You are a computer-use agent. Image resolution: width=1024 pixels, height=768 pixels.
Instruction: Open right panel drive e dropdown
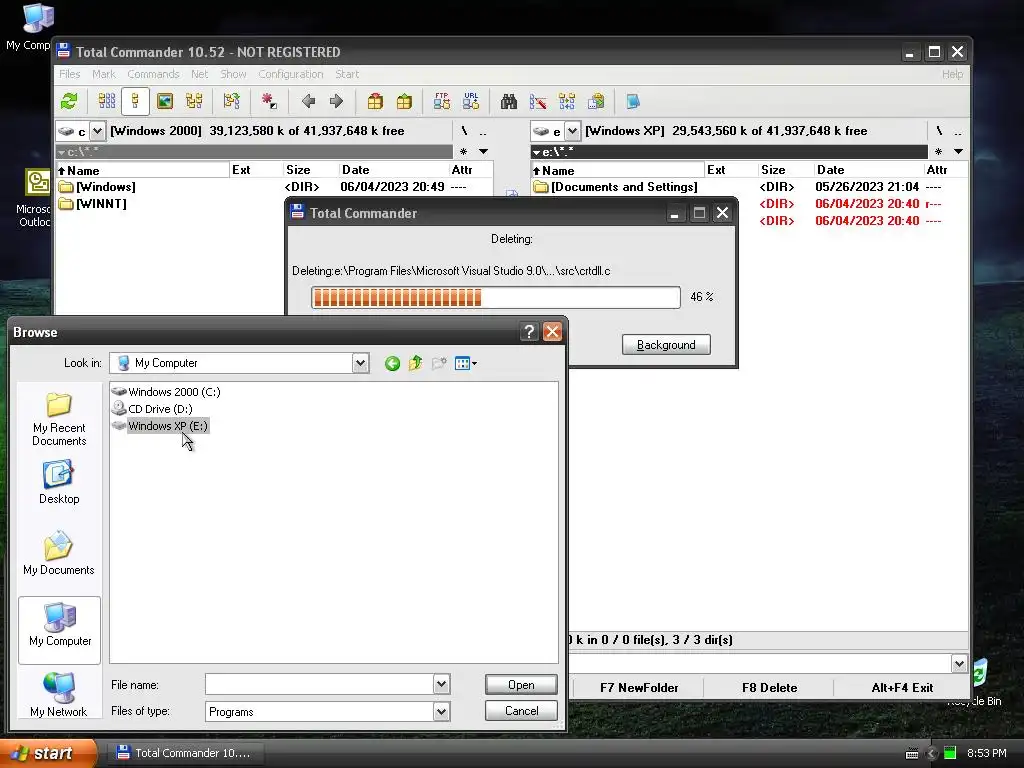point(572,131)
